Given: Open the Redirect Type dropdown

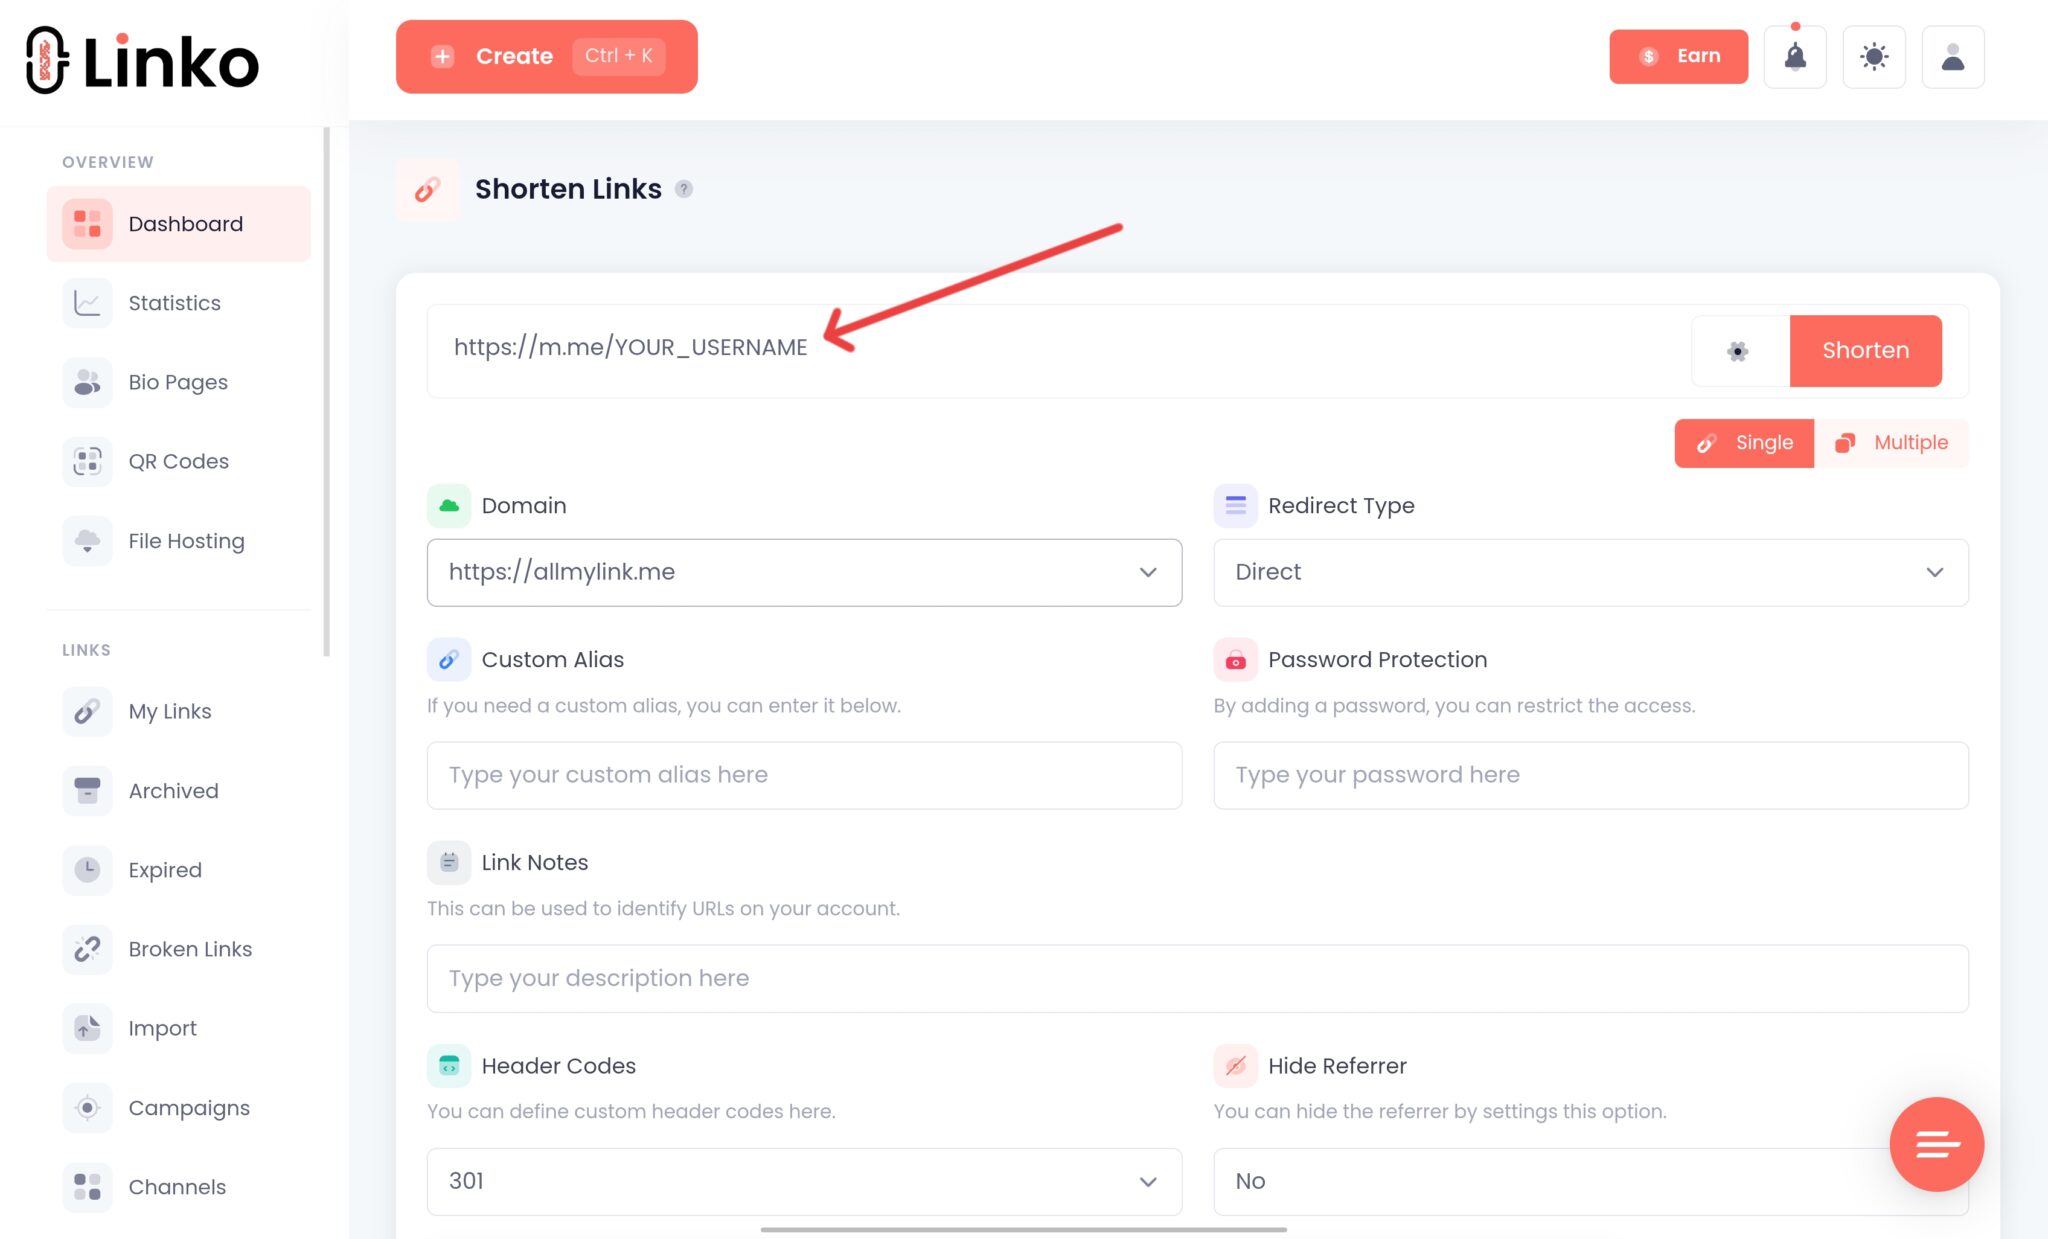Looking at the screenshot, I should (x=1590, y=572).
